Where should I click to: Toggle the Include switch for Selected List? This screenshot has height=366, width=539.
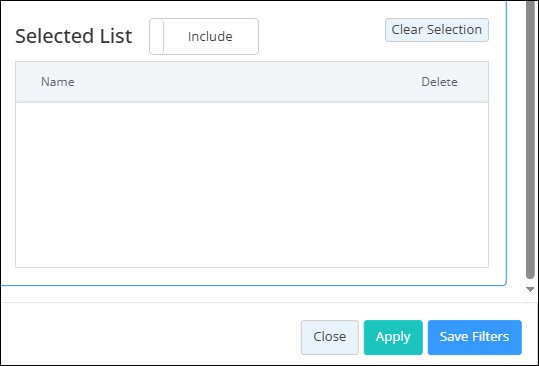[204, 36]
